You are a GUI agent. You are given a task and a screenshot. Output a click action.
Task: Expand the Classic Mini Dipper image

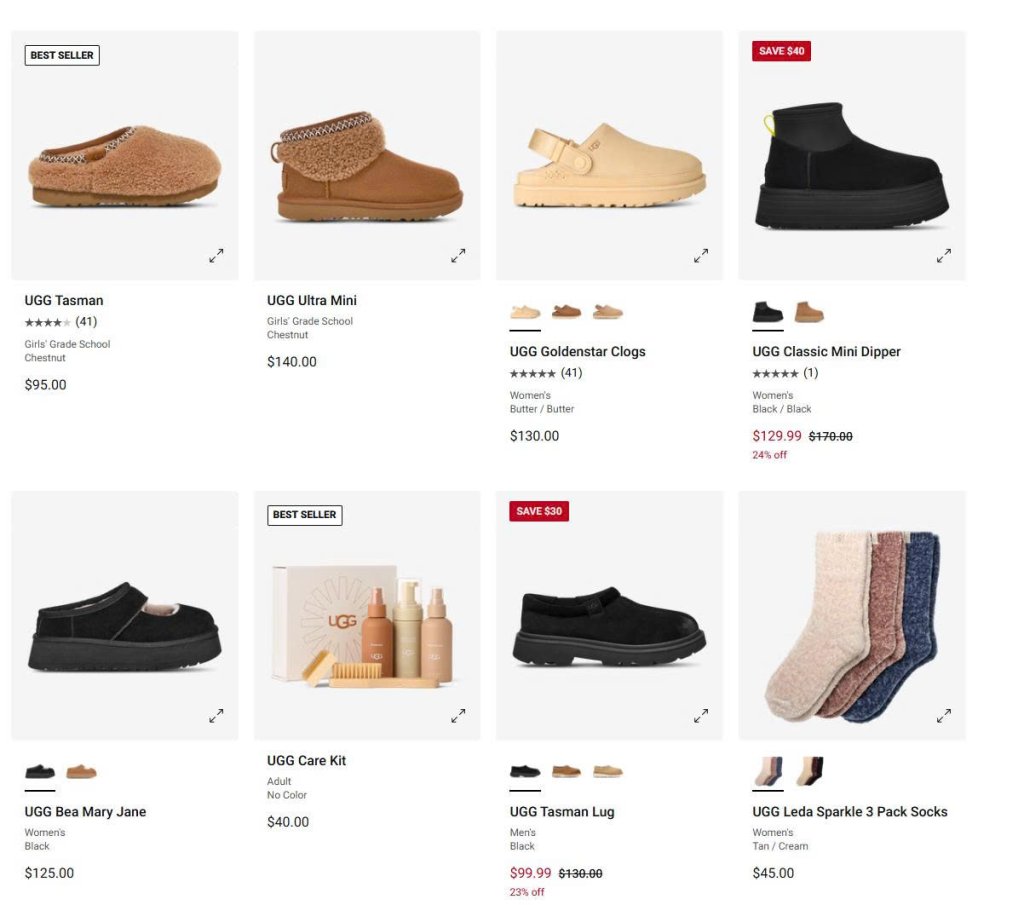944,256
